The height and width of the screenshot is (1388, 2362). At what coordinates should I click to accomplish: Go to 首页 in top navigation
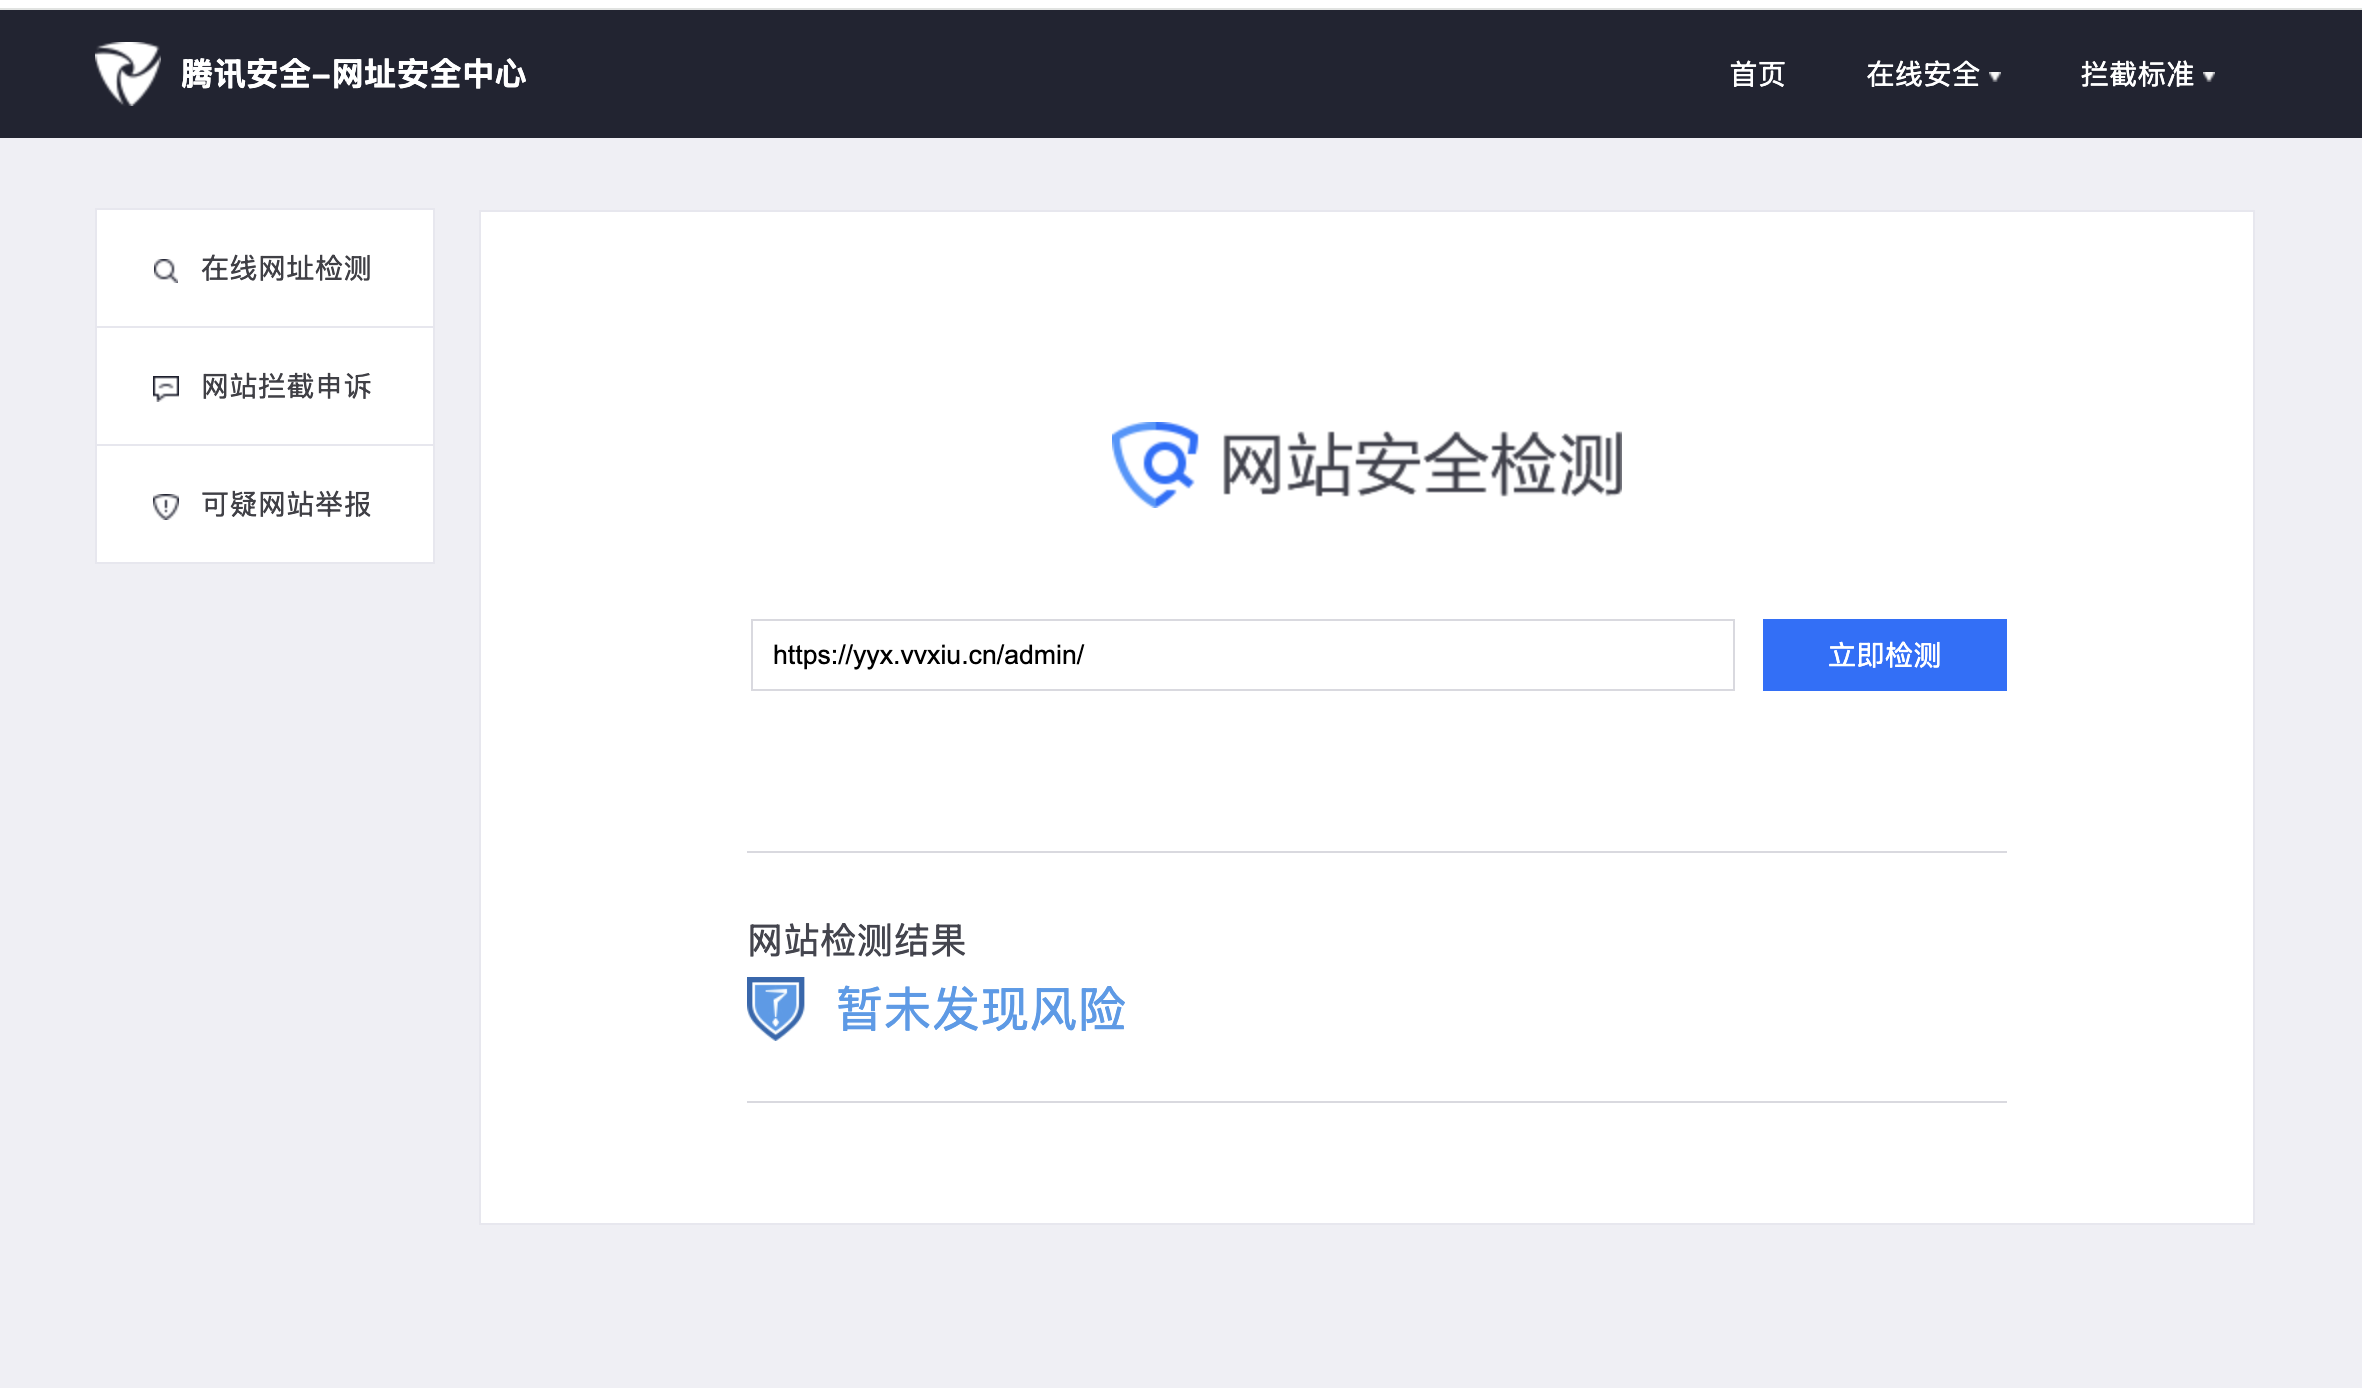[1757, 75]
